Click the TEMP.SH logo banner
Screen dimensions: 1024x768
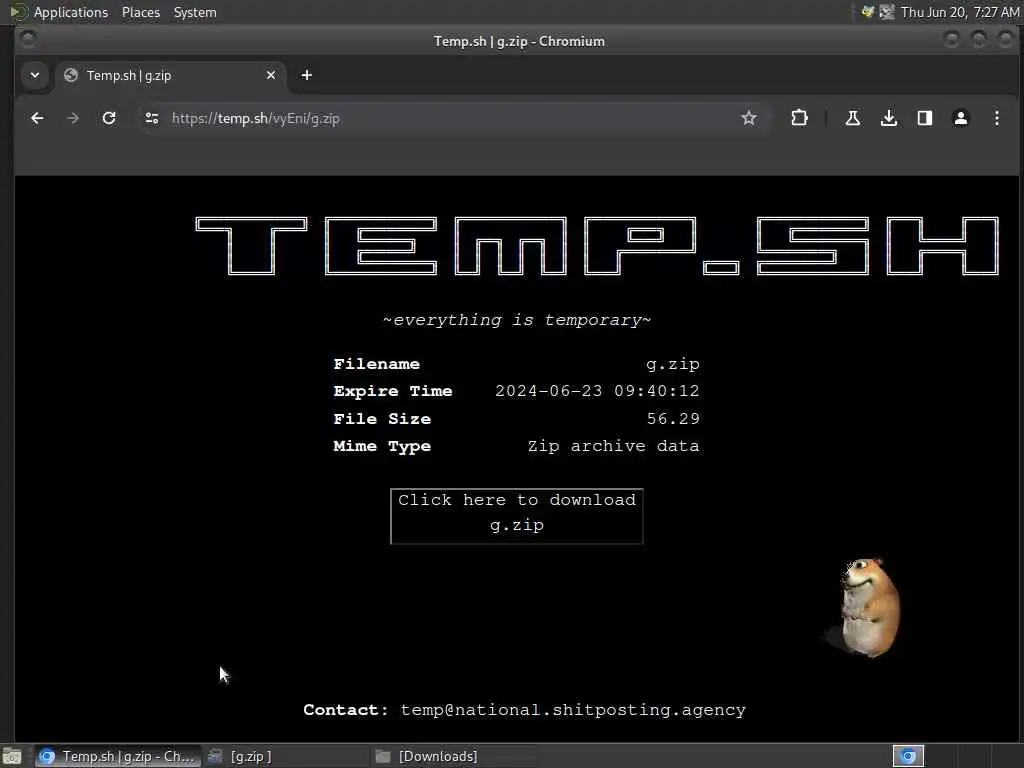coord(597,246)
